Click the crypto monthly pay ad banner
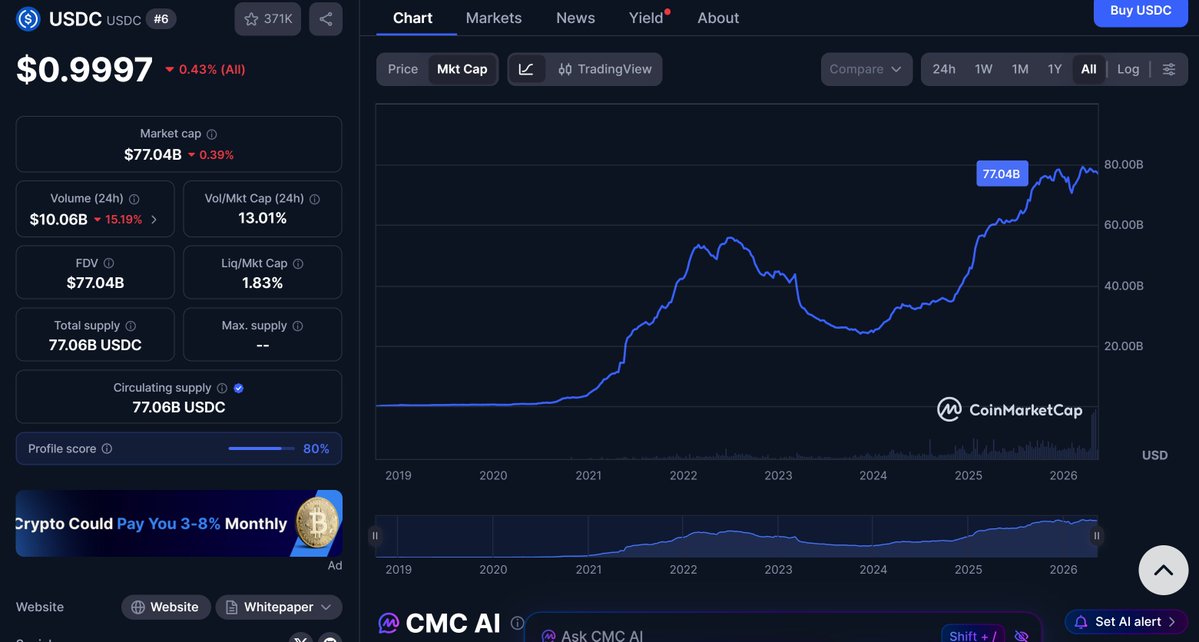The width and height of the screenshot is (1199, 642). tap(179, 524)
